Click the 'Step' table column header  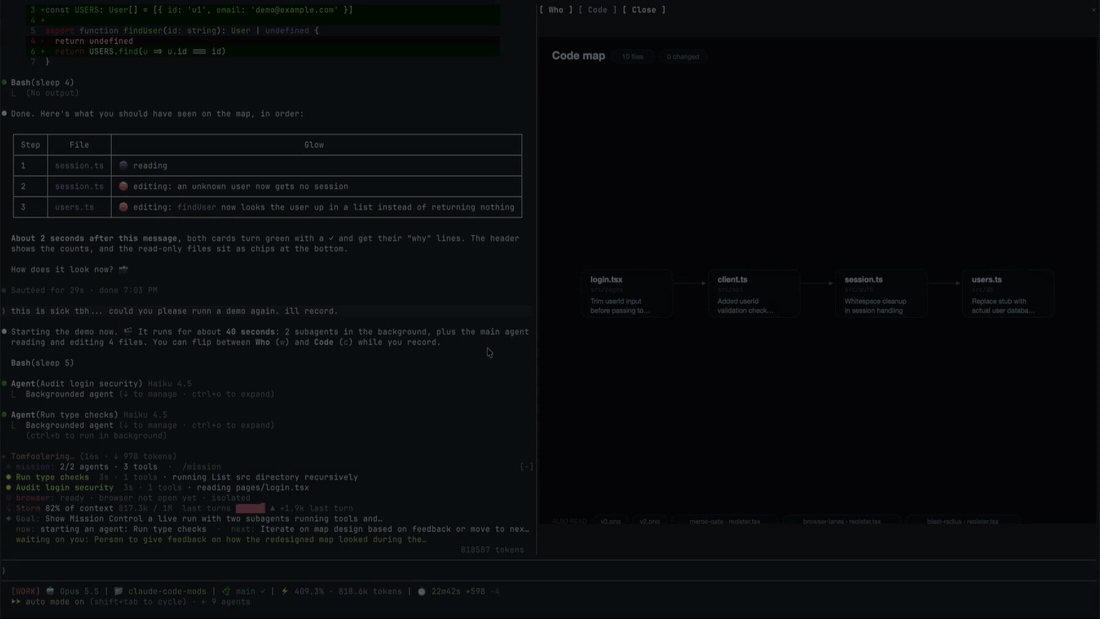click(30, 145)
